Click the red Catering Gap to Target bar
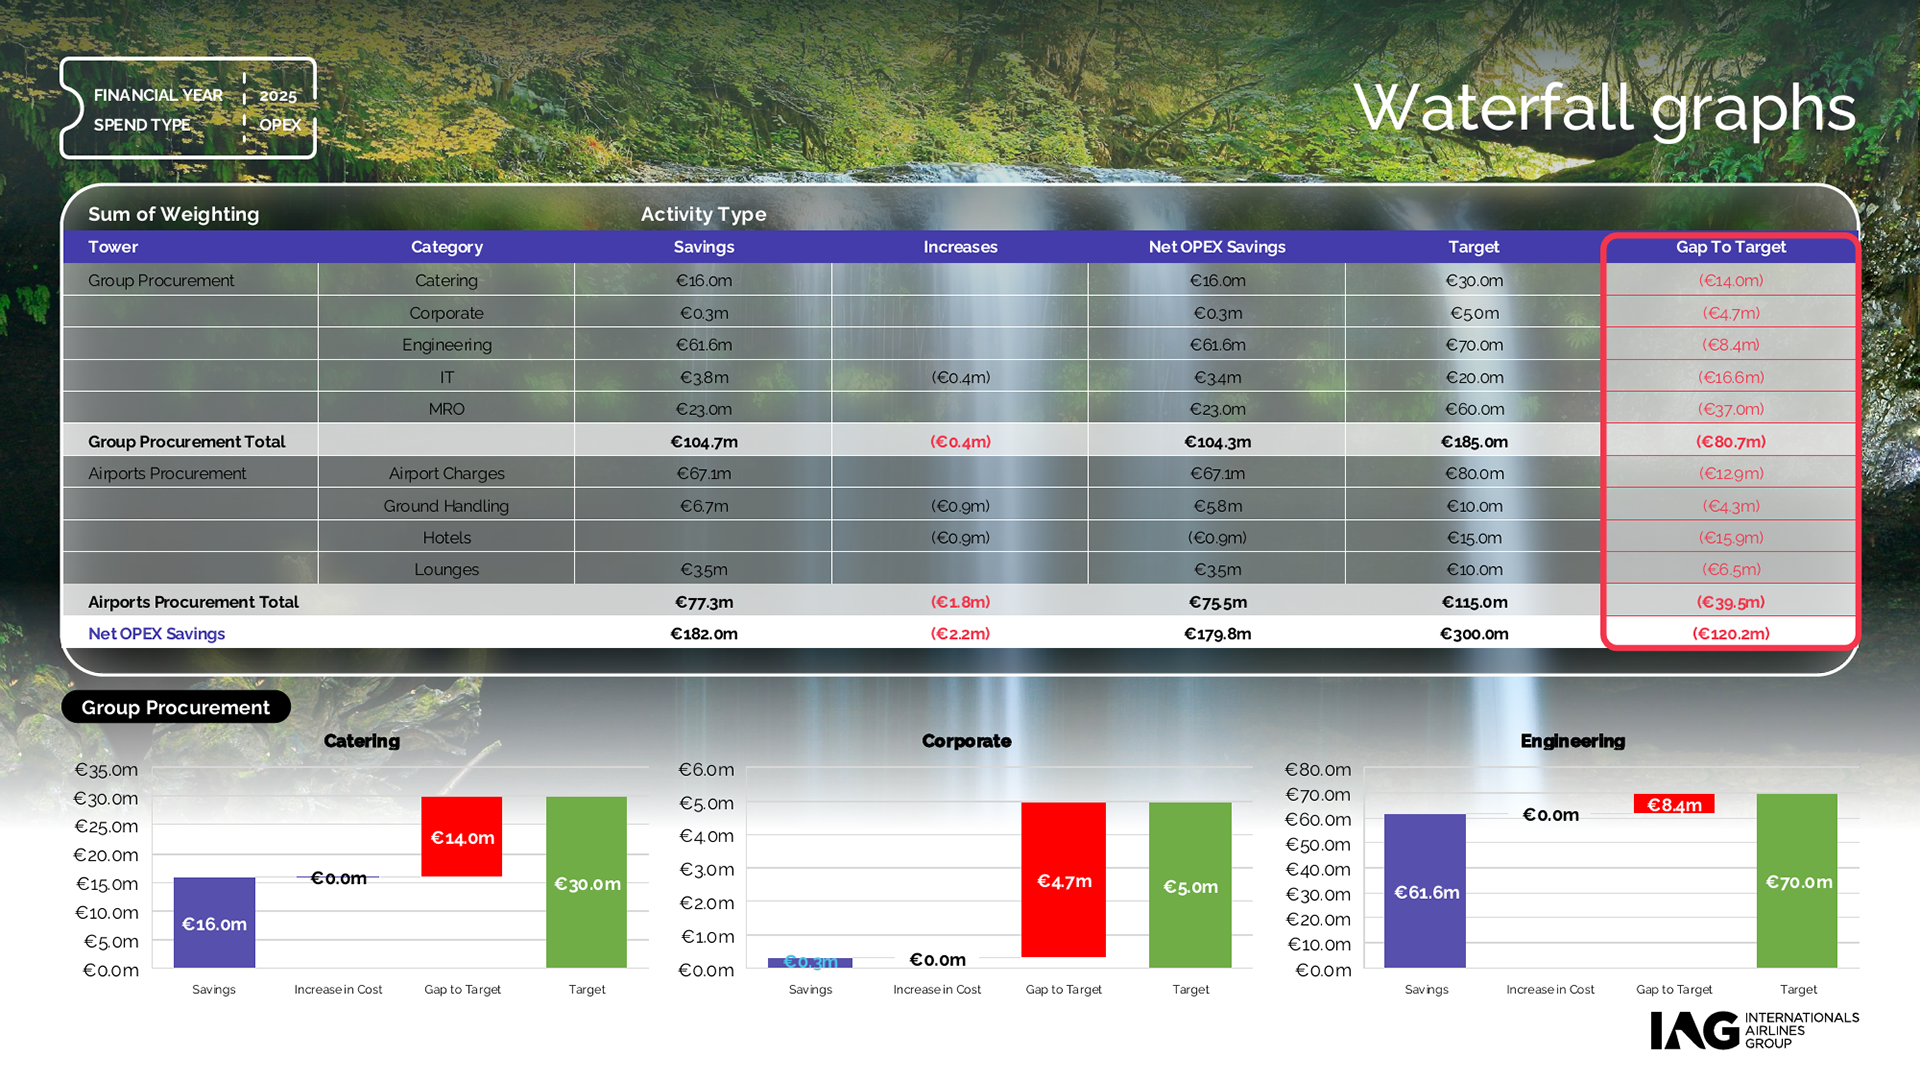 (461, 837)
